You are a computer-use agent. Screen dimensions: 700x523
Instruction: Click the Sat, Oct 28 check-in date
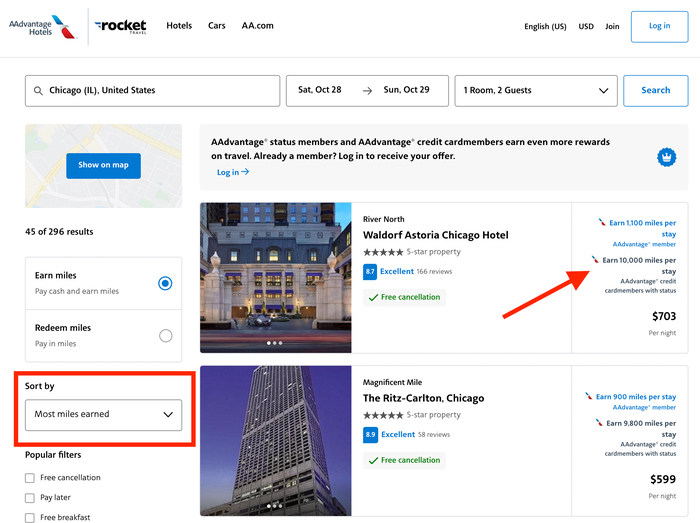(320, 90)
